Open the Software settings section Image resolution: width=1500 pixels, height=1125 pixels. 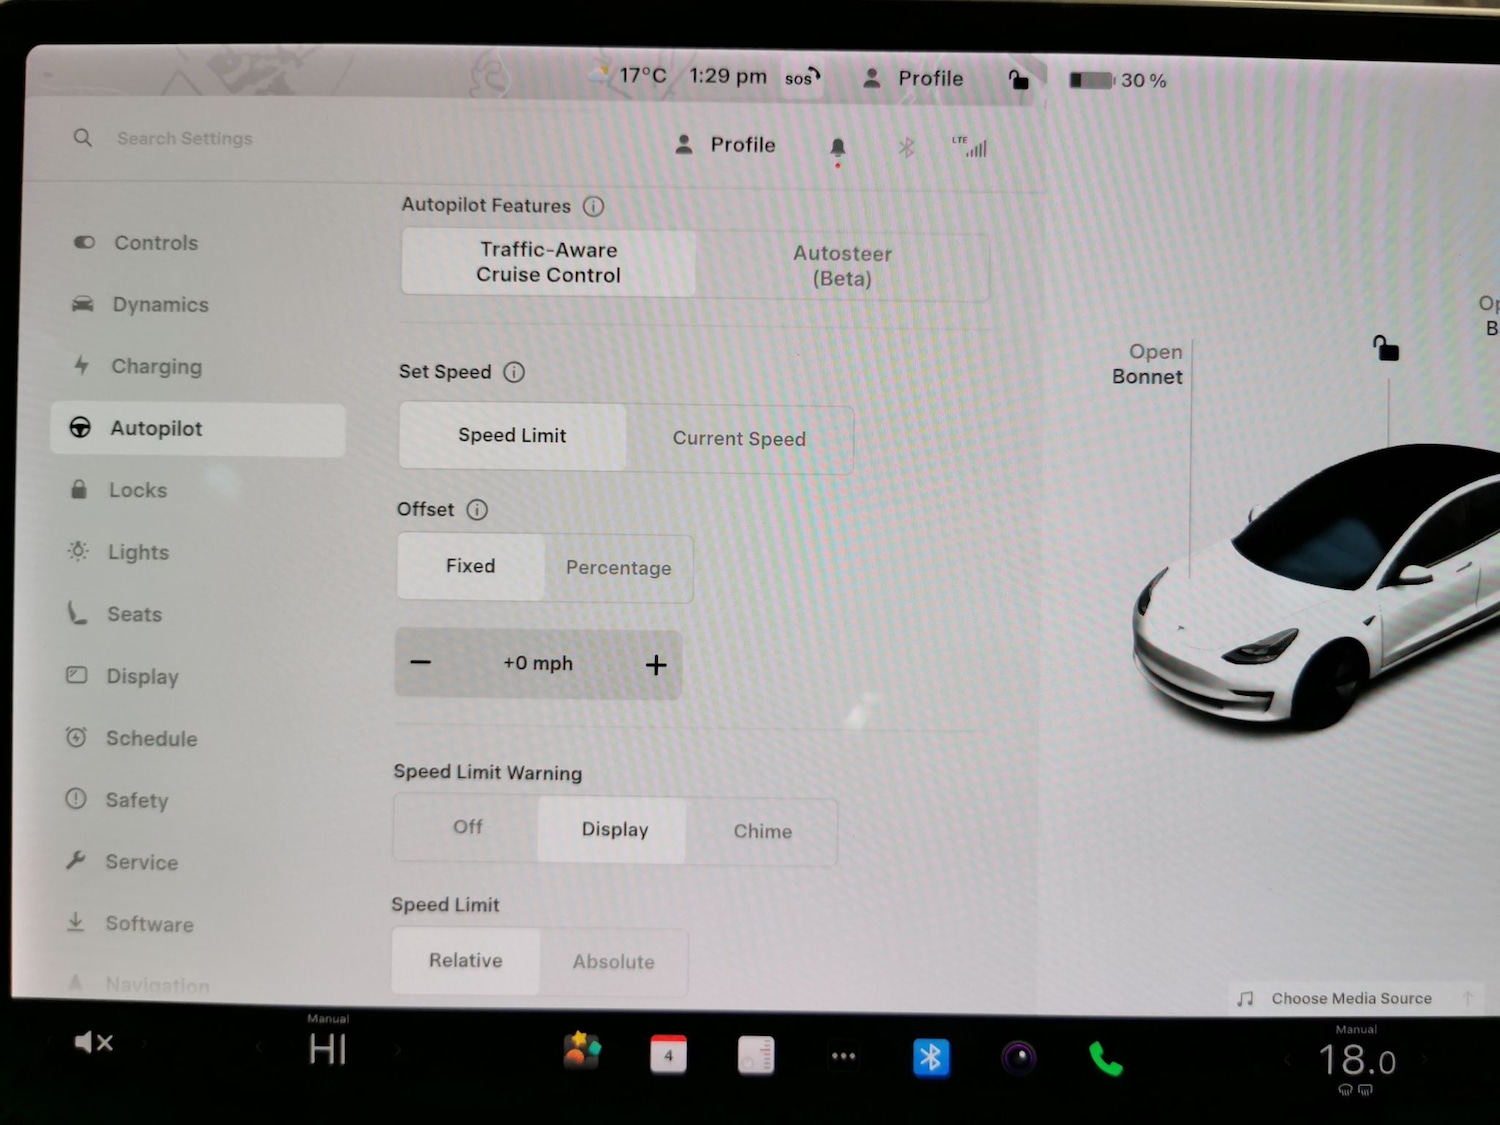coord(148,924)
